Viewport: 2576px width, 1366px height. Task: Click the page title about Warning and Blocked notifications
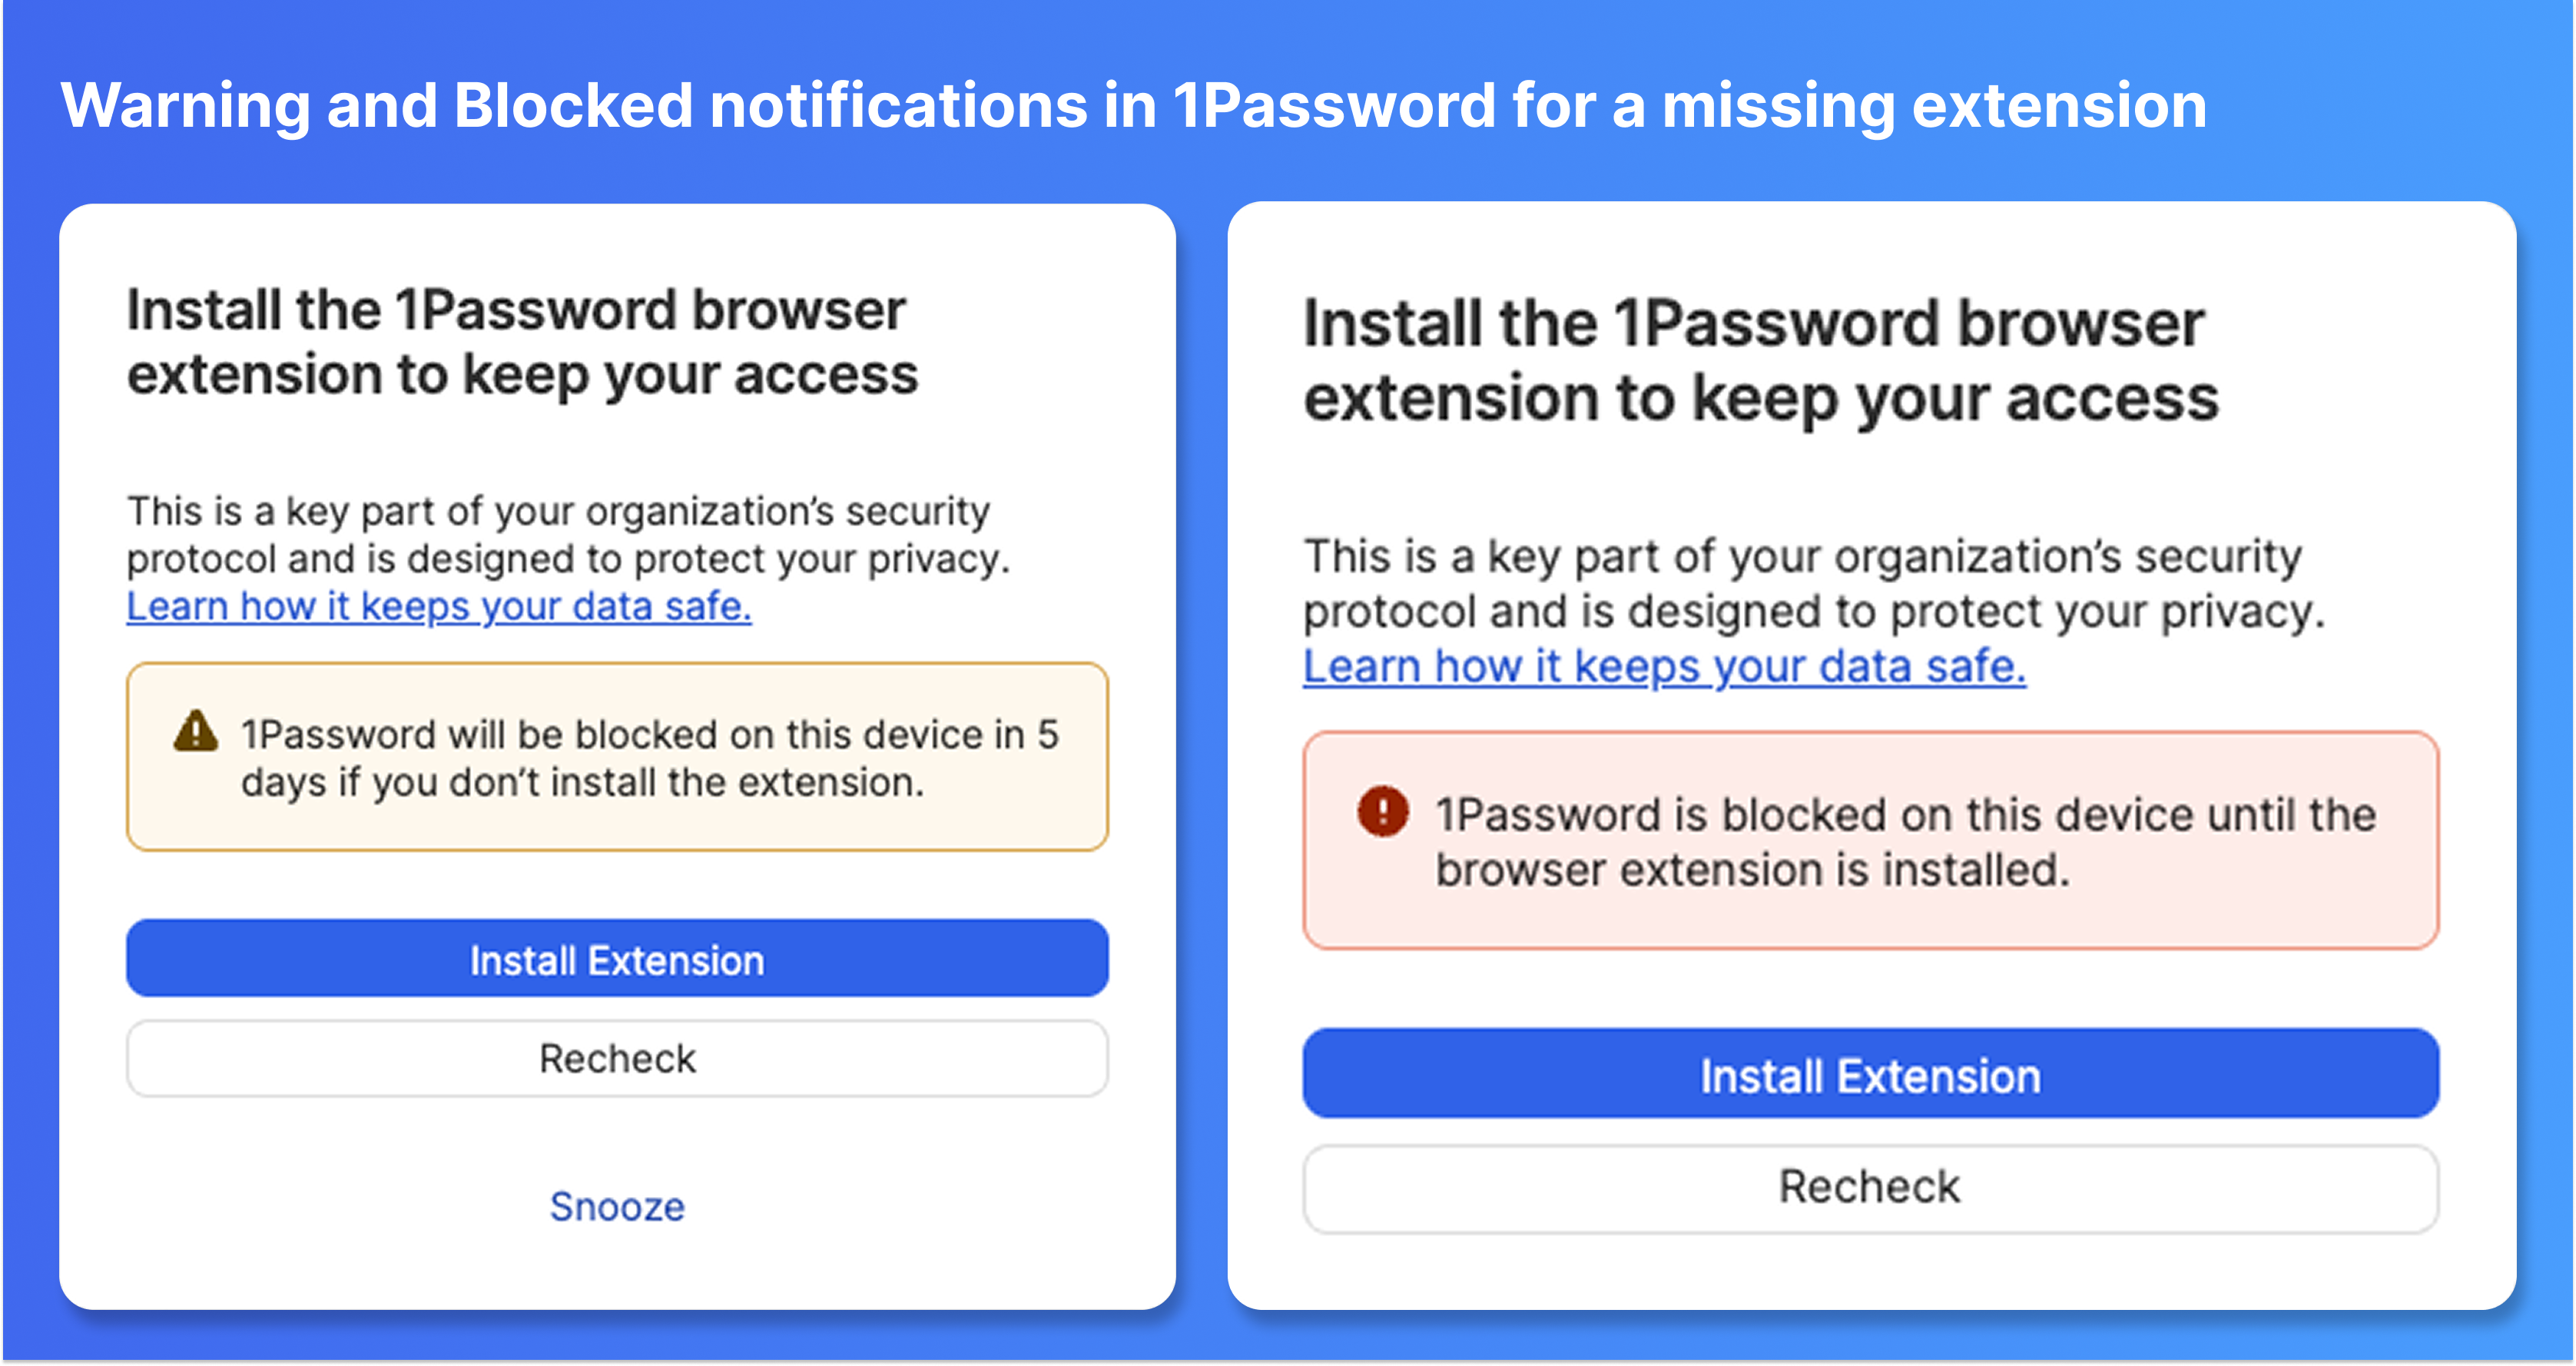(x=1133, y=105)
